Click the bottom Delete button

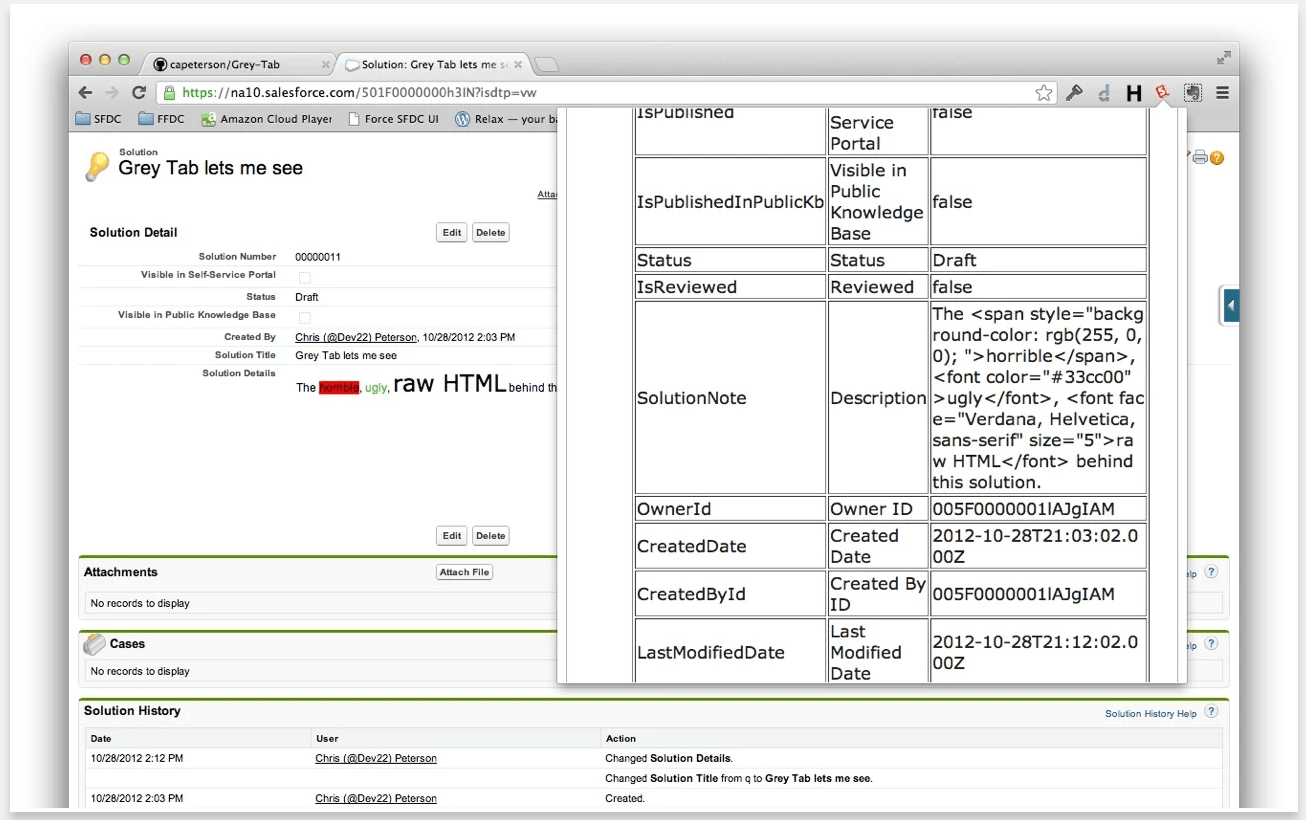click(490, 536)
